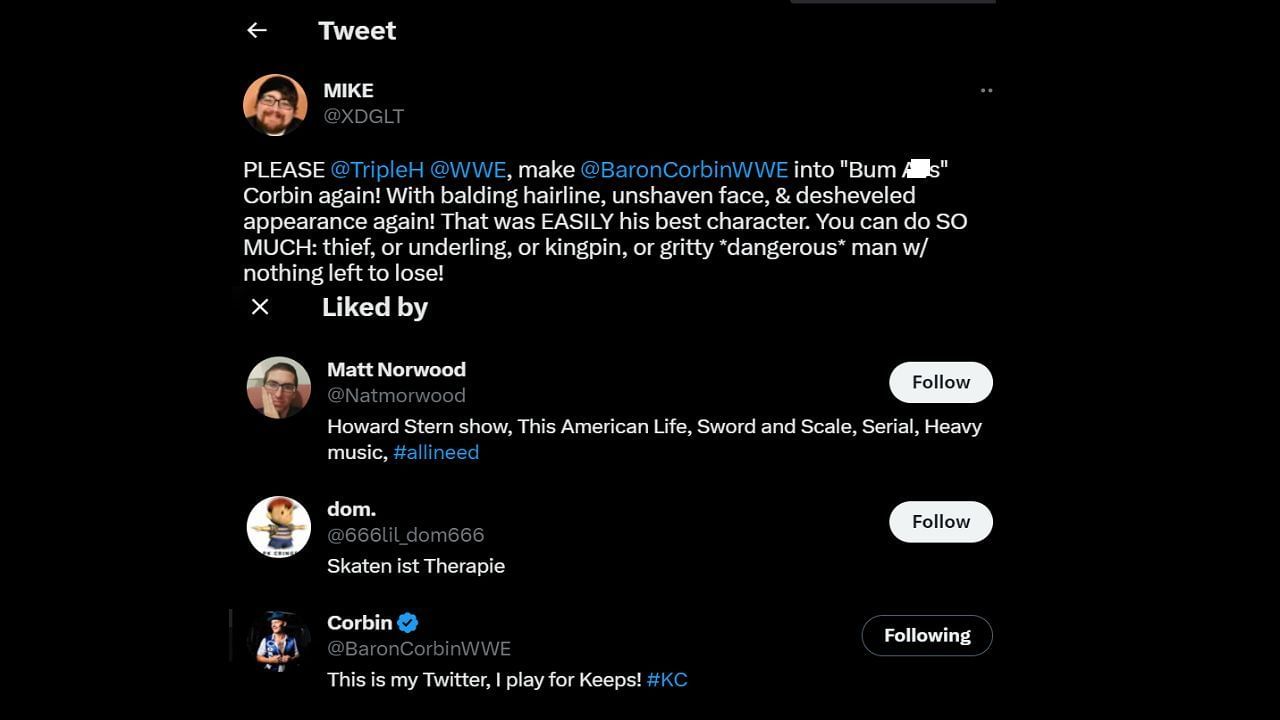The height and width of the screenshot is (720, 1280).
Task: Click the #KC hashtag
Action: (x=667, y=680)
